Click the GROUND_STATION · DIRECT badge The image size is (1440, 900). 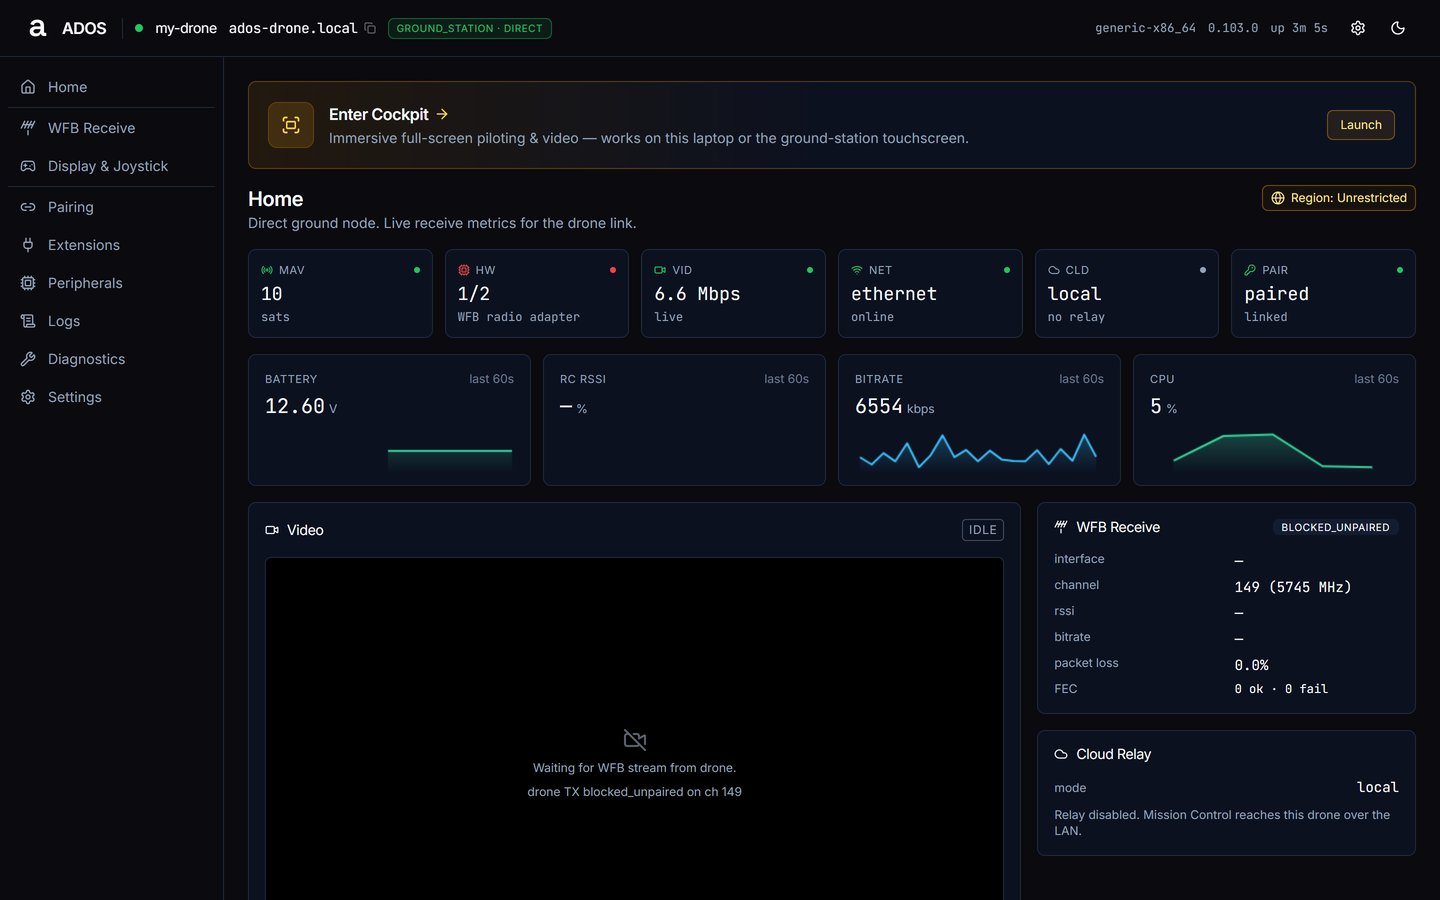pyautogui.click(x=469, y=28)
